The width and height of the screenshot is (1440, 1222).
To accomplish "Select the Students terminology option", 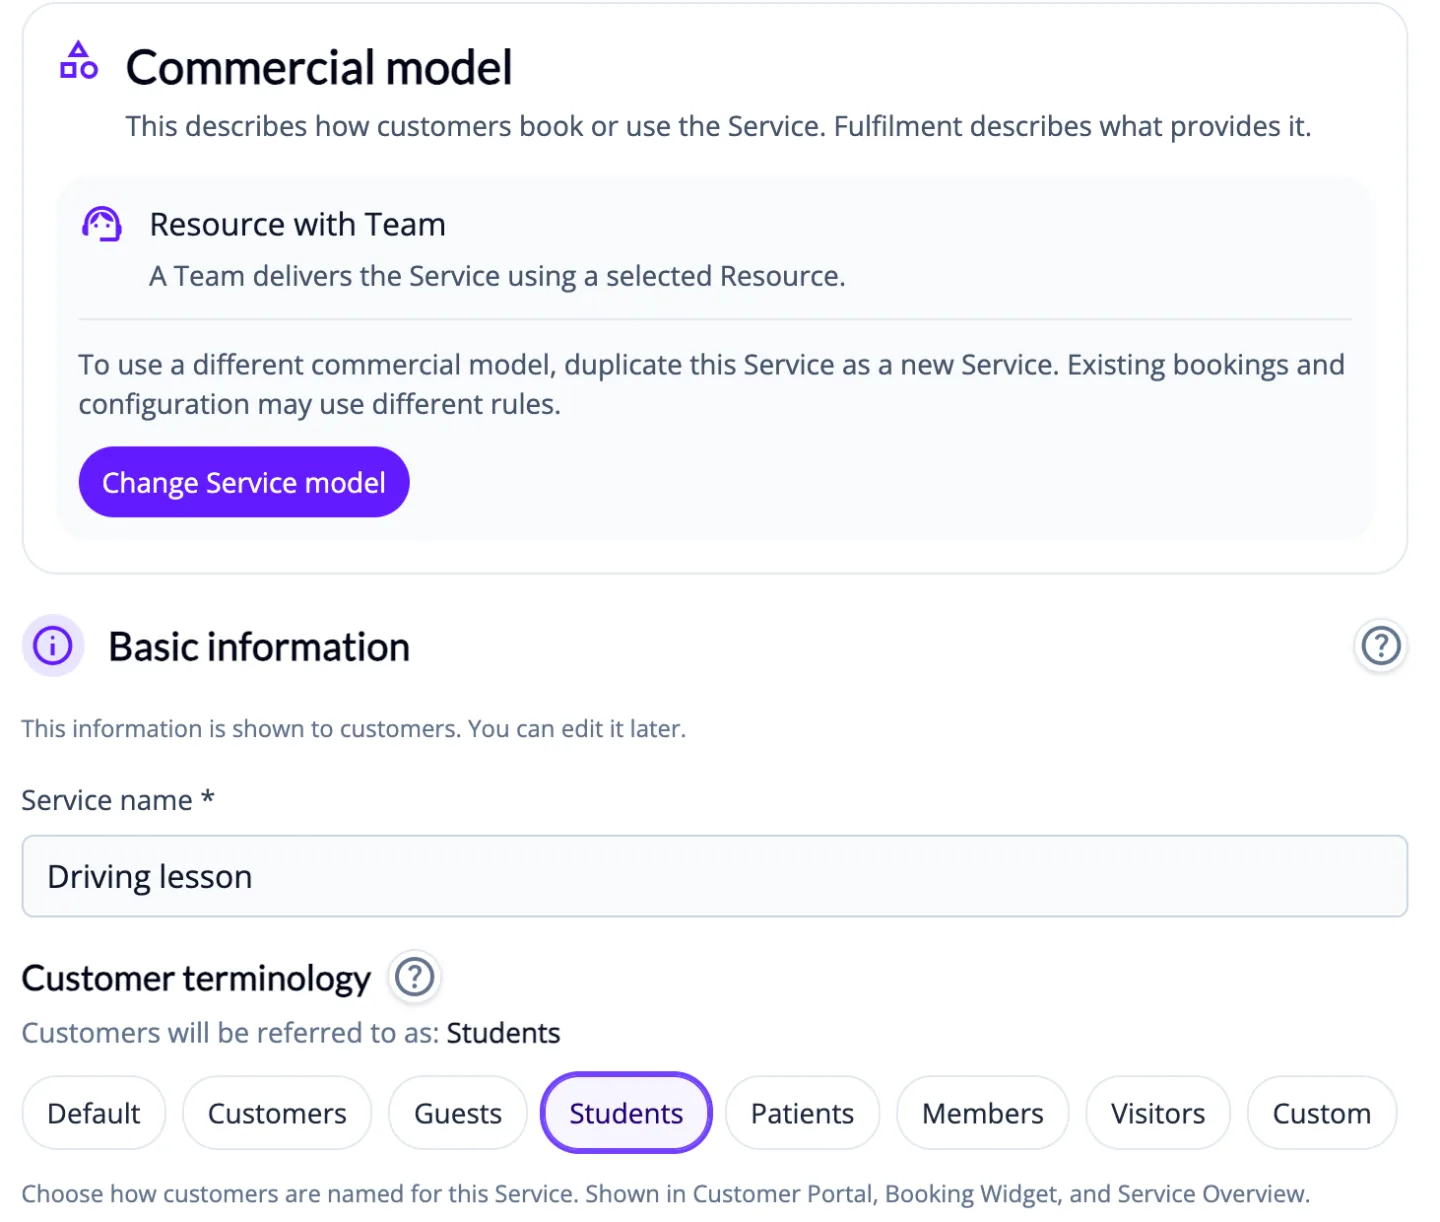I will point(626,1113).
